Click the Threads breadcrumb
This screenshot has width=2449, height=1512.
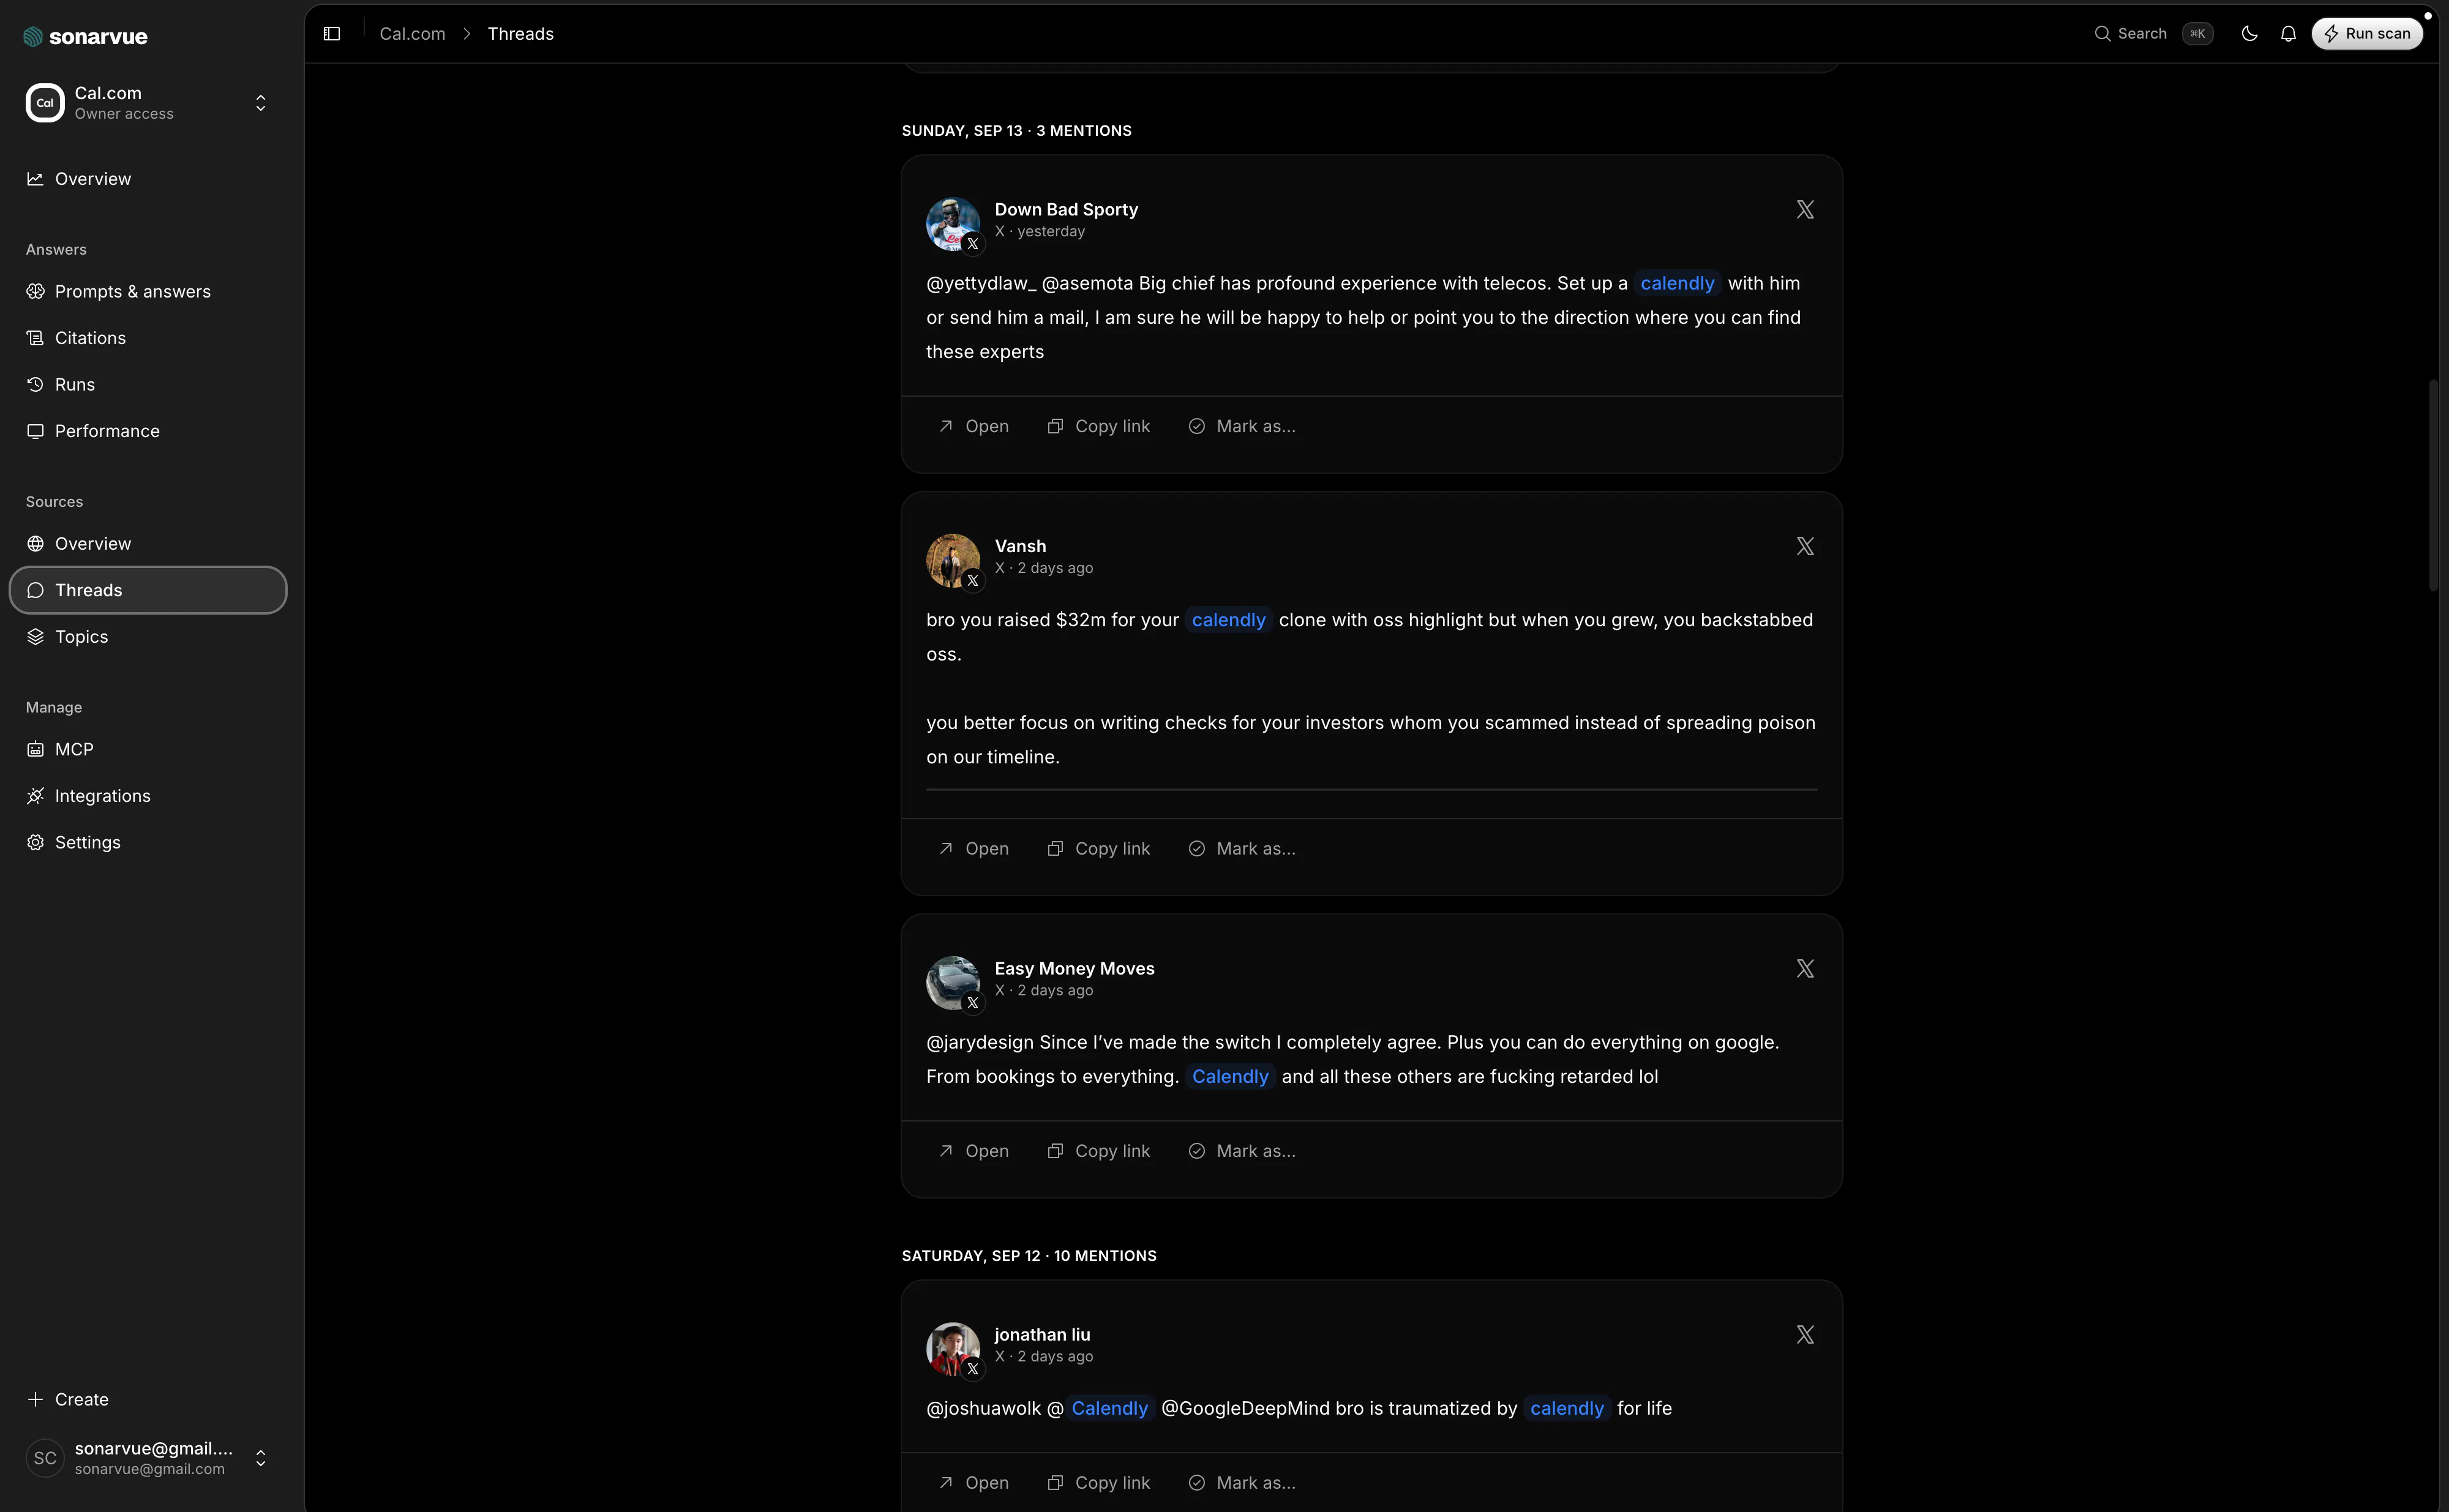pos(520,34)
